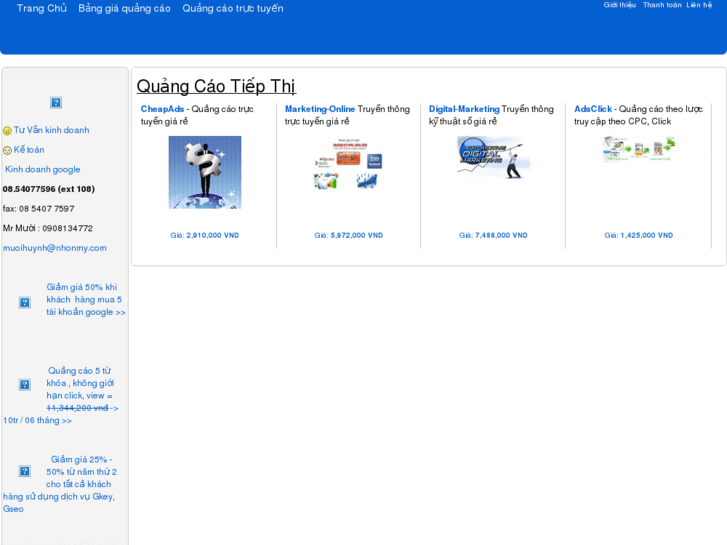Viewport: 727px width, 545px height.
Task: Open the Thanh toán link
Action: [662, 5]
